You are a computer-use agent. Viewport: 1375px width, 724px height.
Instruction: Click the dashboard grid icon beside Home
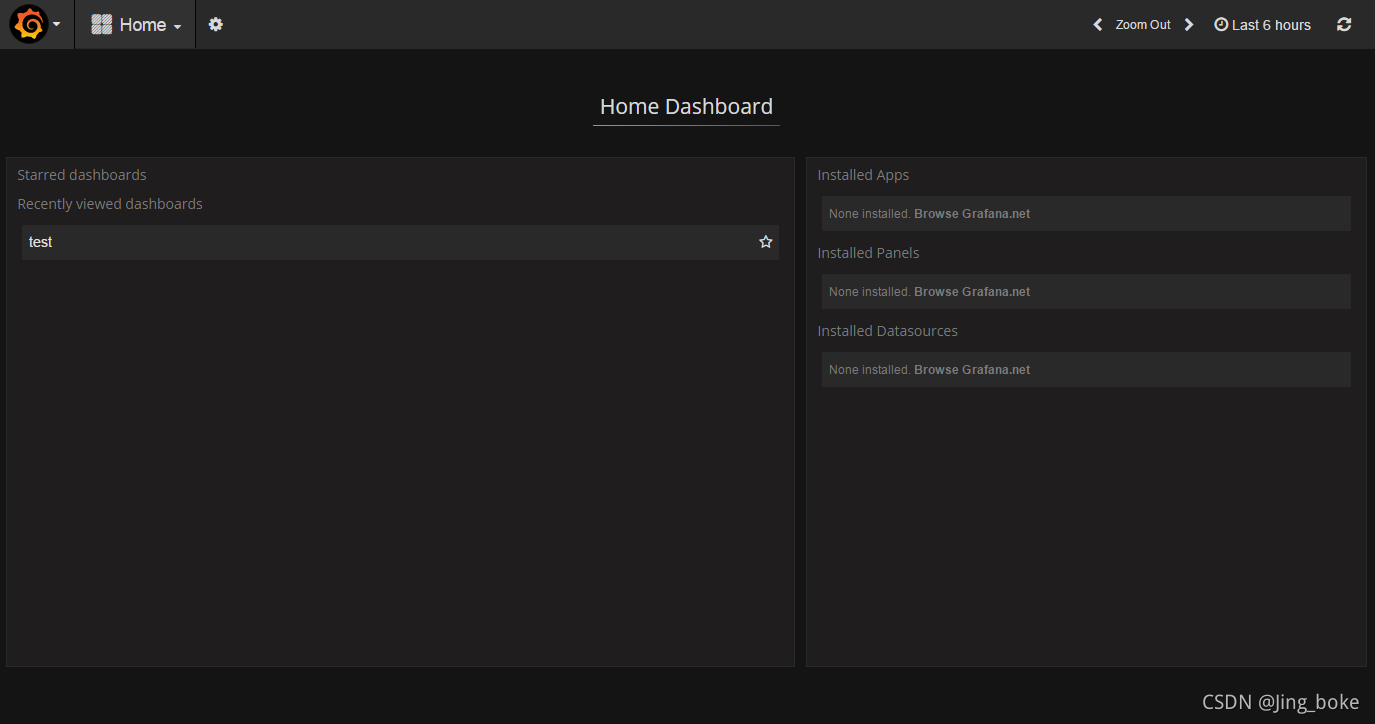(101, 24)
